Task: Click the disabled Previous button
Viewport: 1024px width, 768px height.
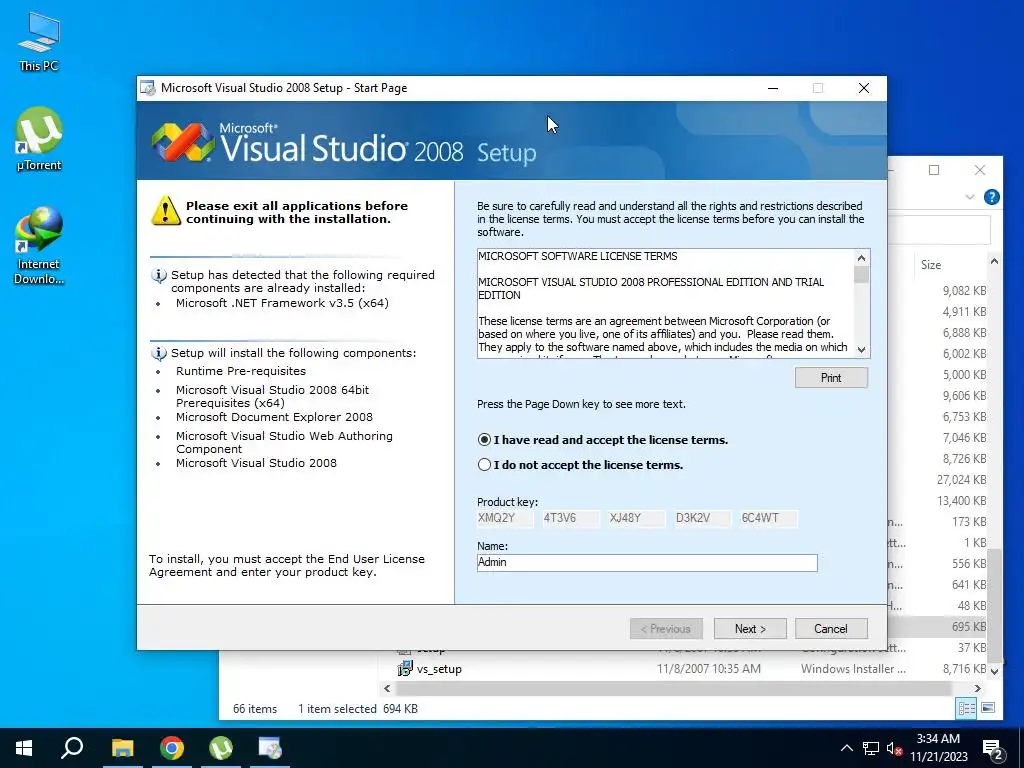Action: click(x=666, y=629)
